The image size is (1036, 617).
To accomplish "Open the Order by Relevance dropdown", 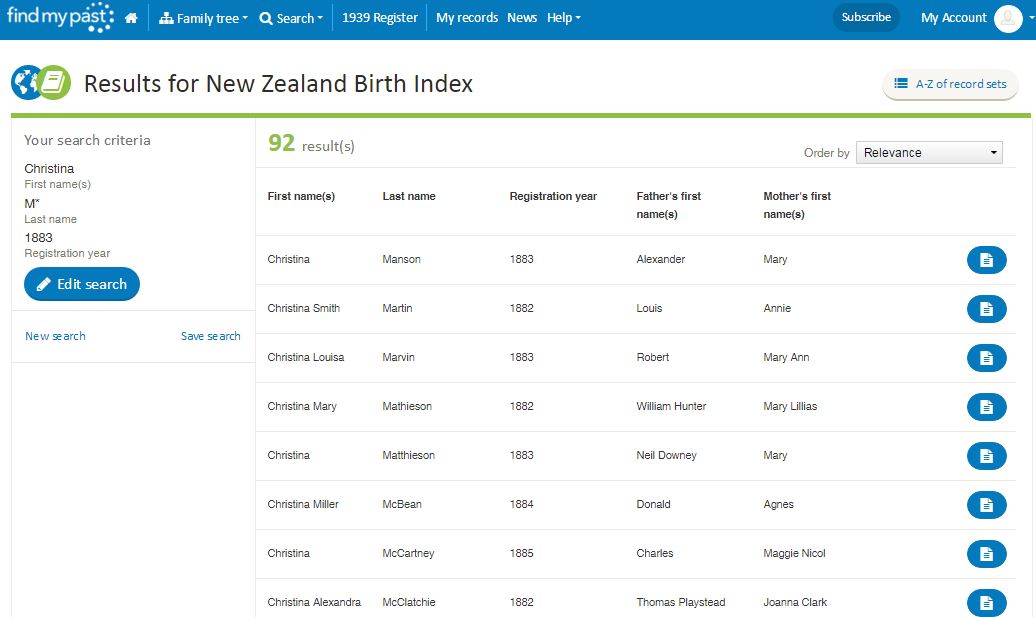I will [929, 153].
